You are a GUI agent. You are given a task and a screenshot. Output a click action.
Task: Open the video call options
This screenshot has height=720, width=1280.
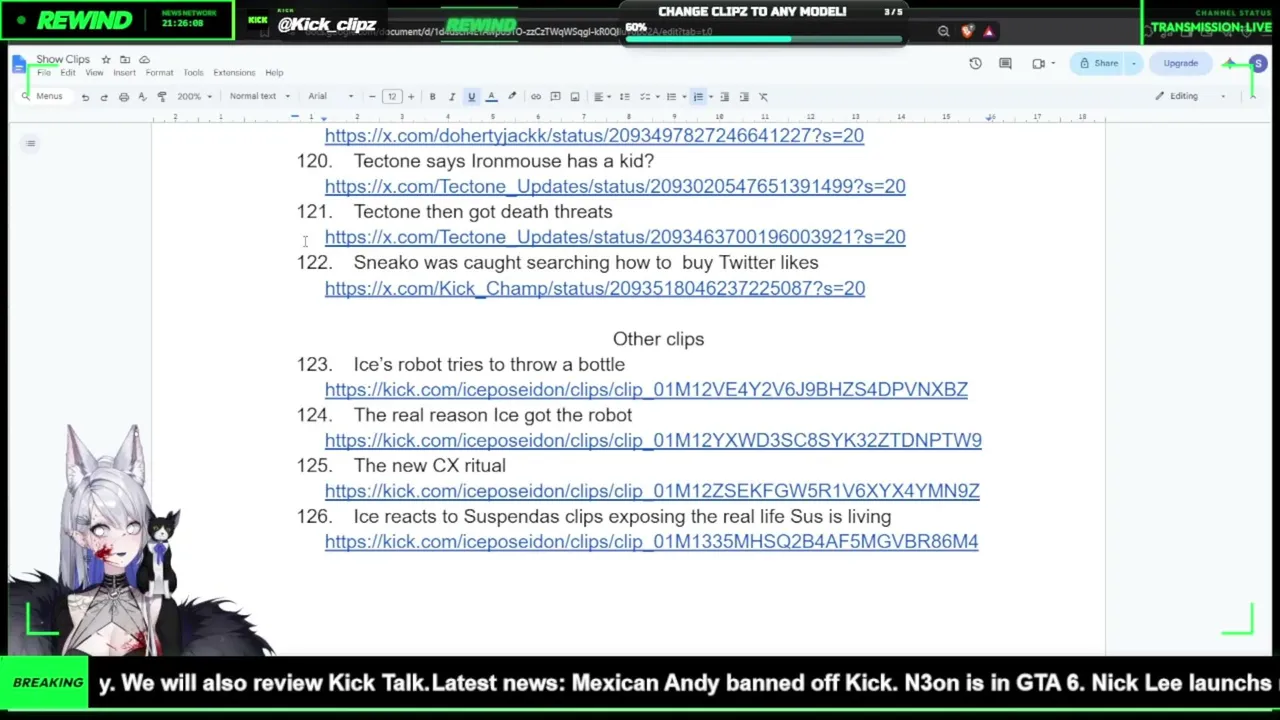pos(1043,64)
